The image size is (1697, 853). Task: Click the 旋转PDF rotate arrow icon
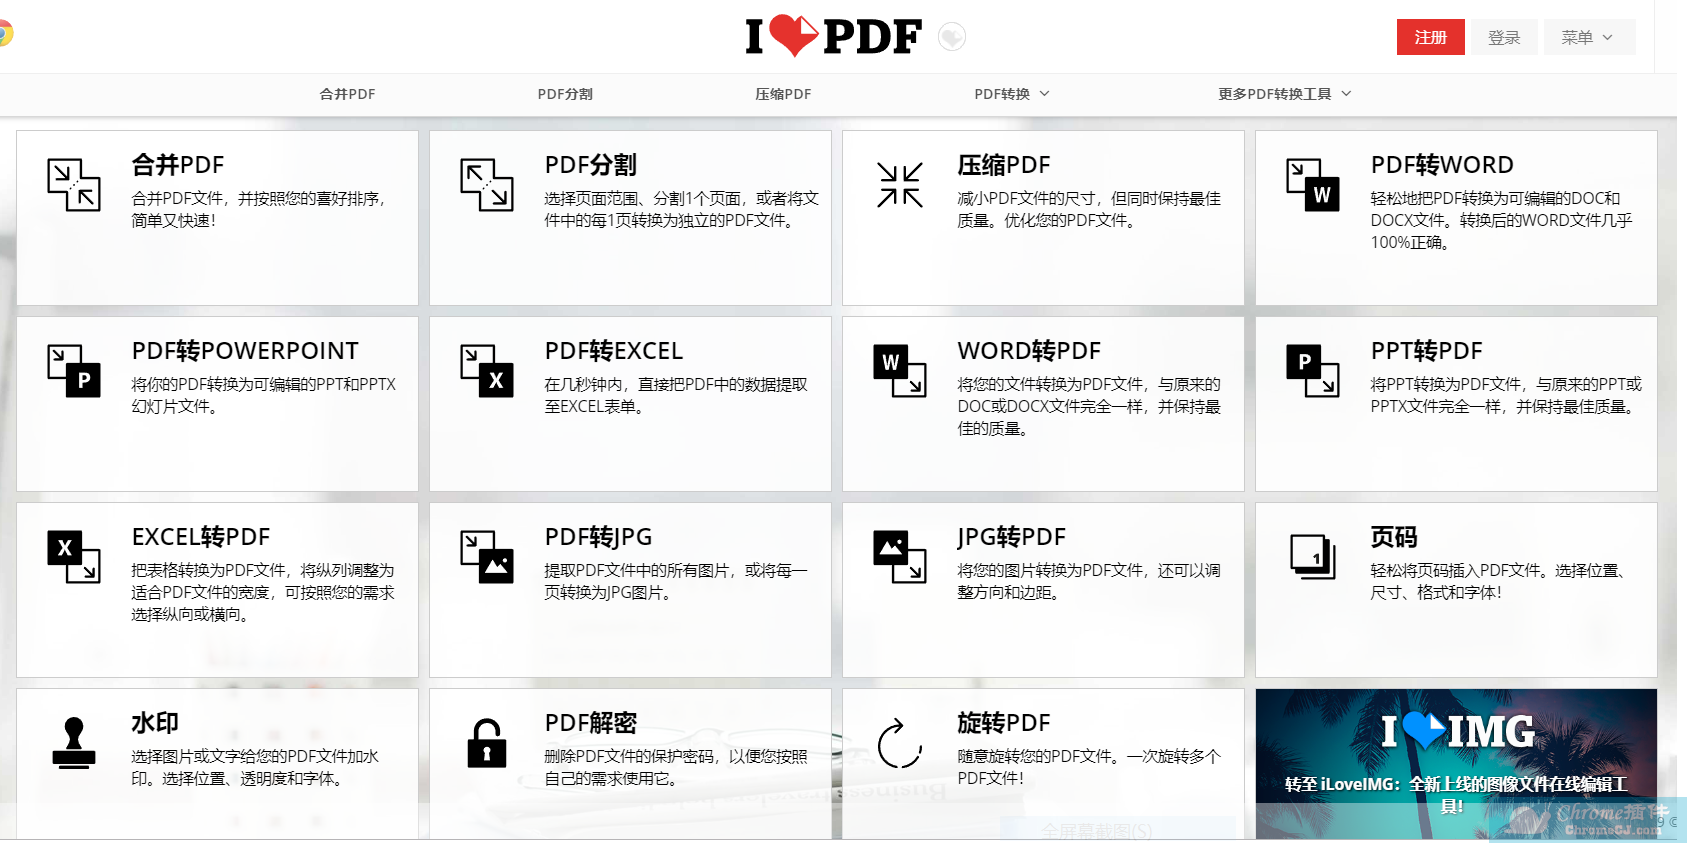pos(900,743)
